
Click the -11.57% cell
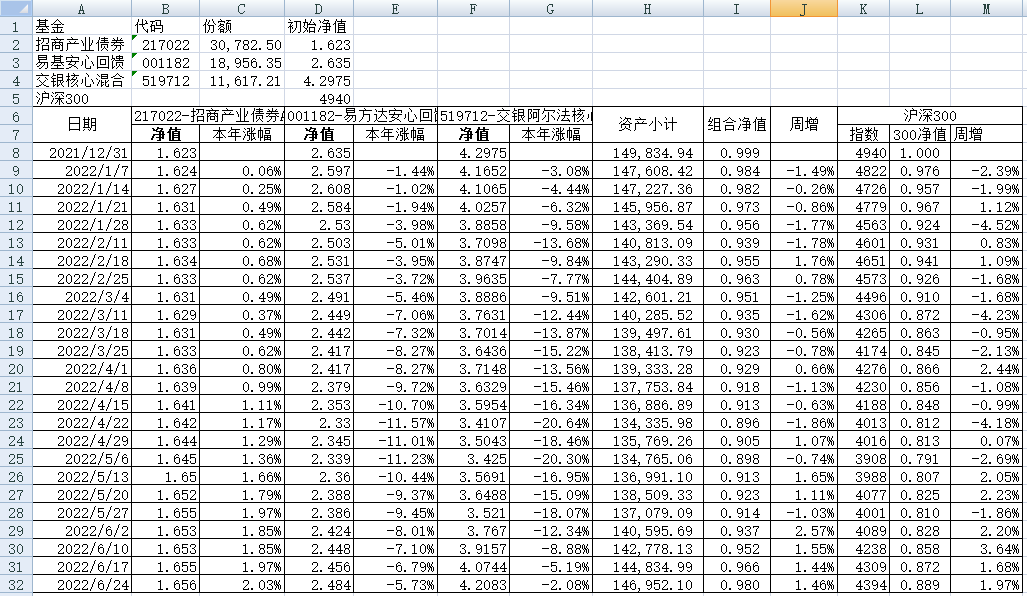pyautogui.click(x=395, y=422)
